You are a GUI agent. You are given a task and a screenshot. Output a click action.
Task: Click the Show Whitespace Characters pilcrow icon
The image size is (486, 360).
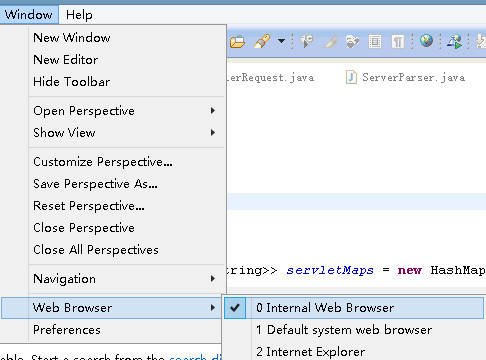tap(398, 42)
